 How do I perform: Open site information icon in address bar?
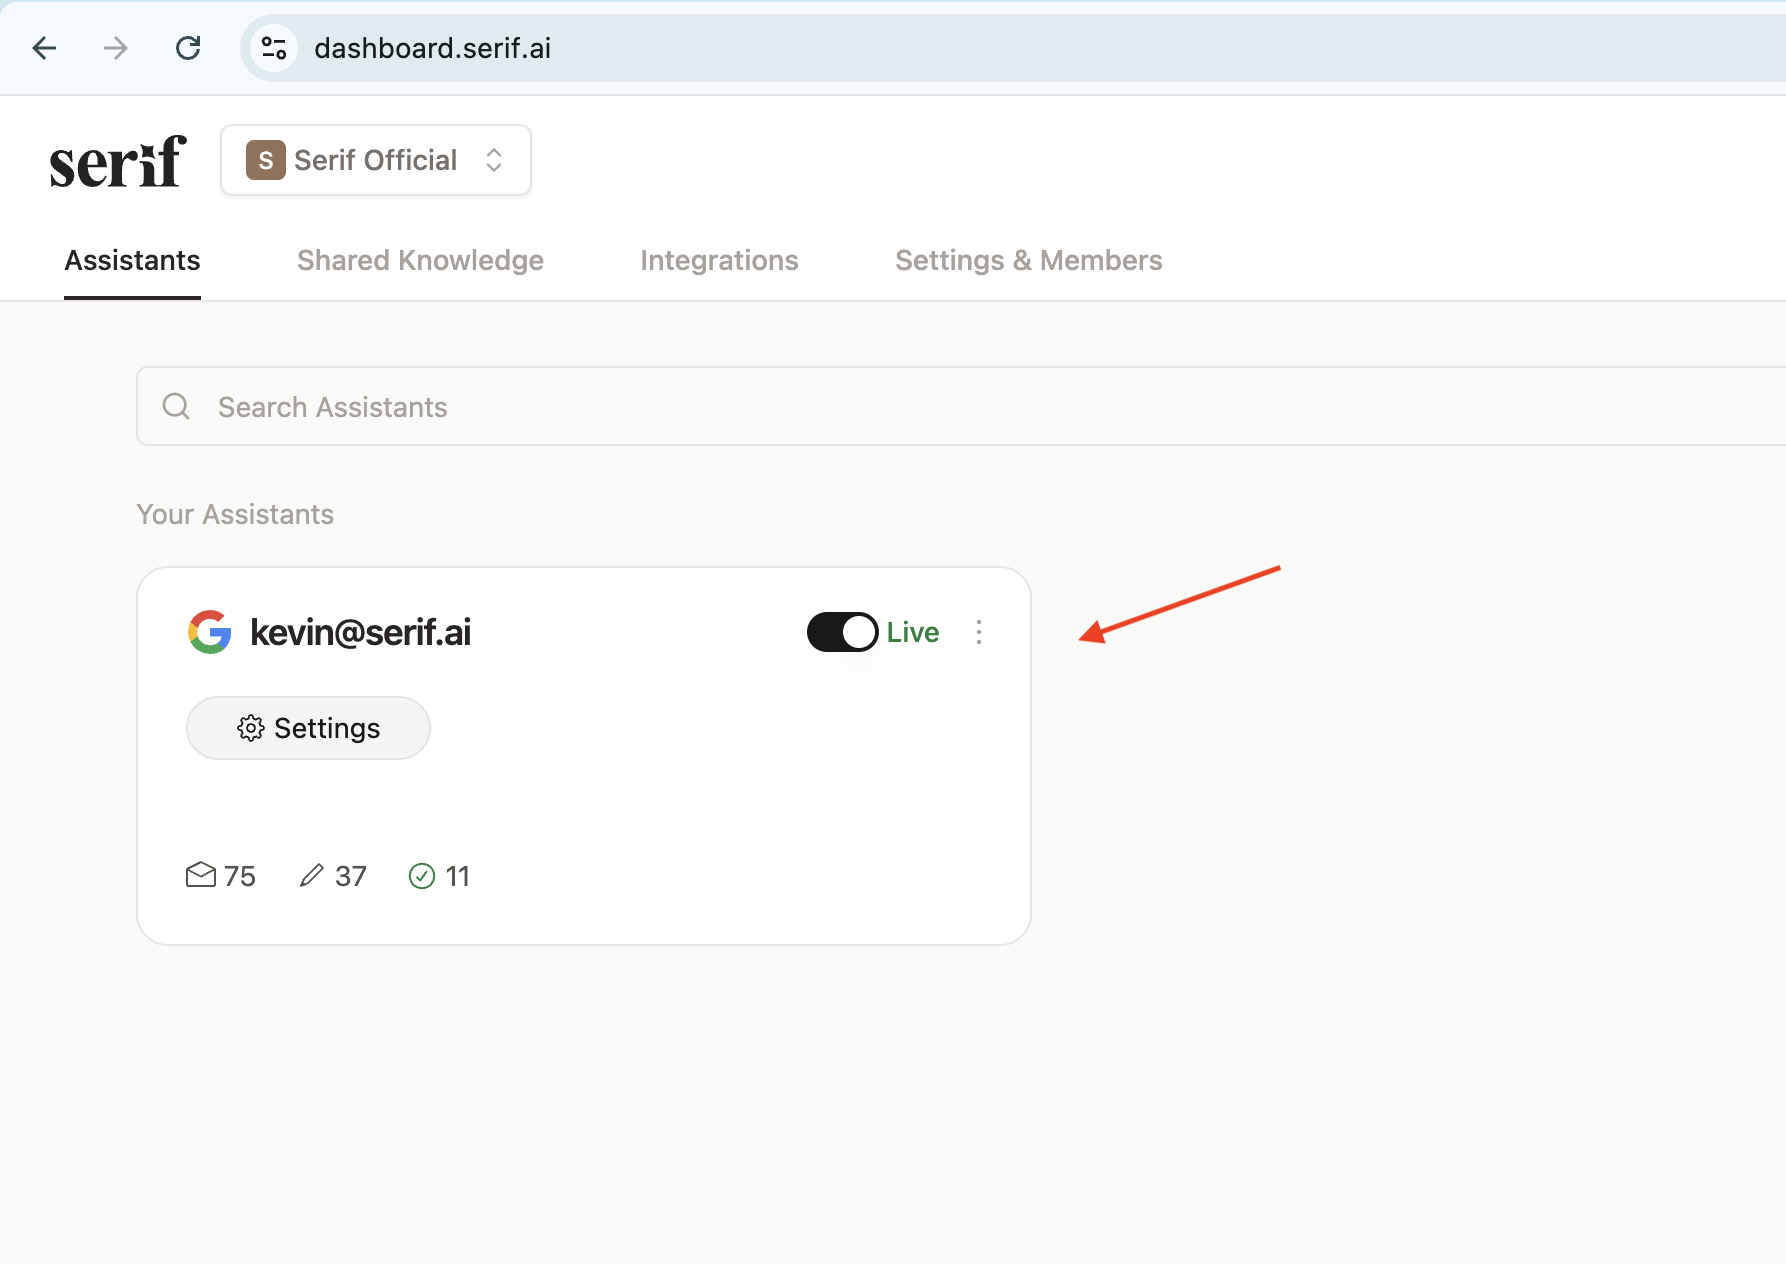pyautogui.click(x=273, y=48)
